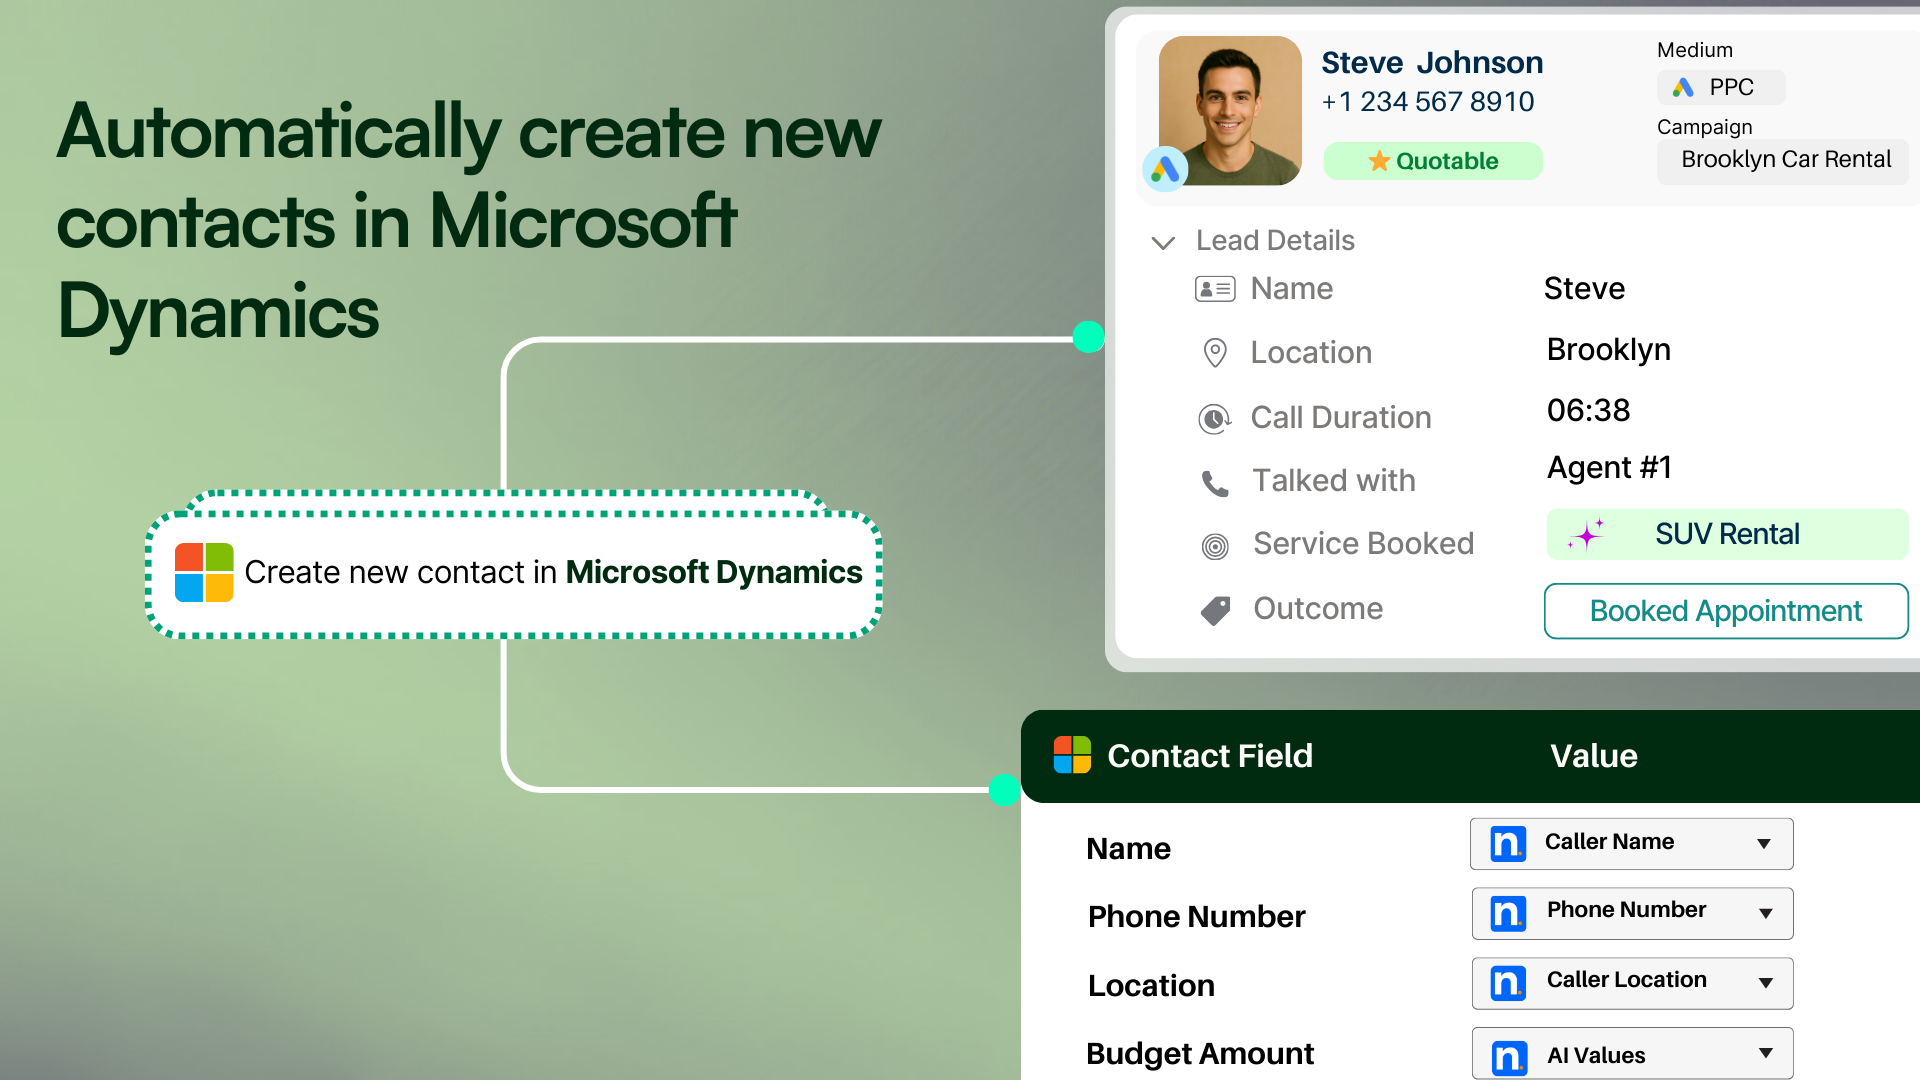Screen dimensions: 1920x1080
Task: Click Steve Johnson's profile photo
Action: [x=1230, y=110]
